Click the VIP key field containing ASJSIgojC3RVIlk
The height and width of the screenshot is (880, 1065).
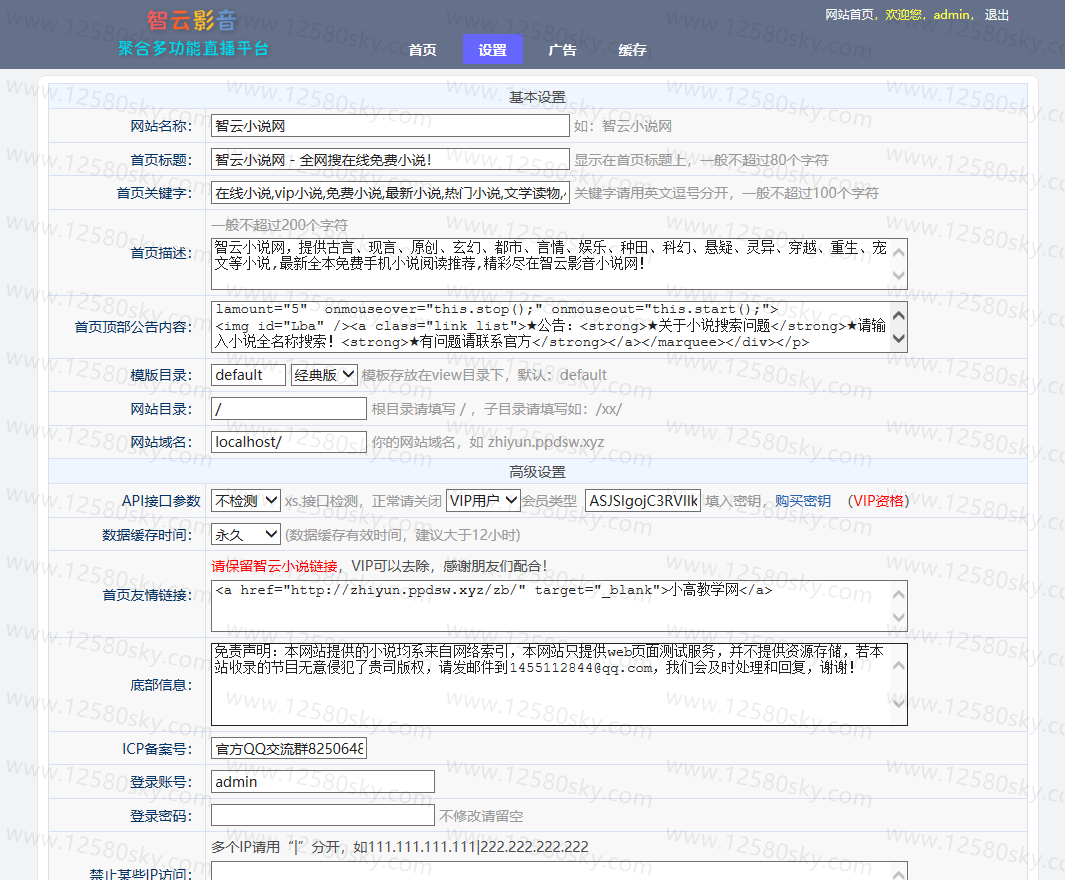pyautogui.click(x=642, y=500)
